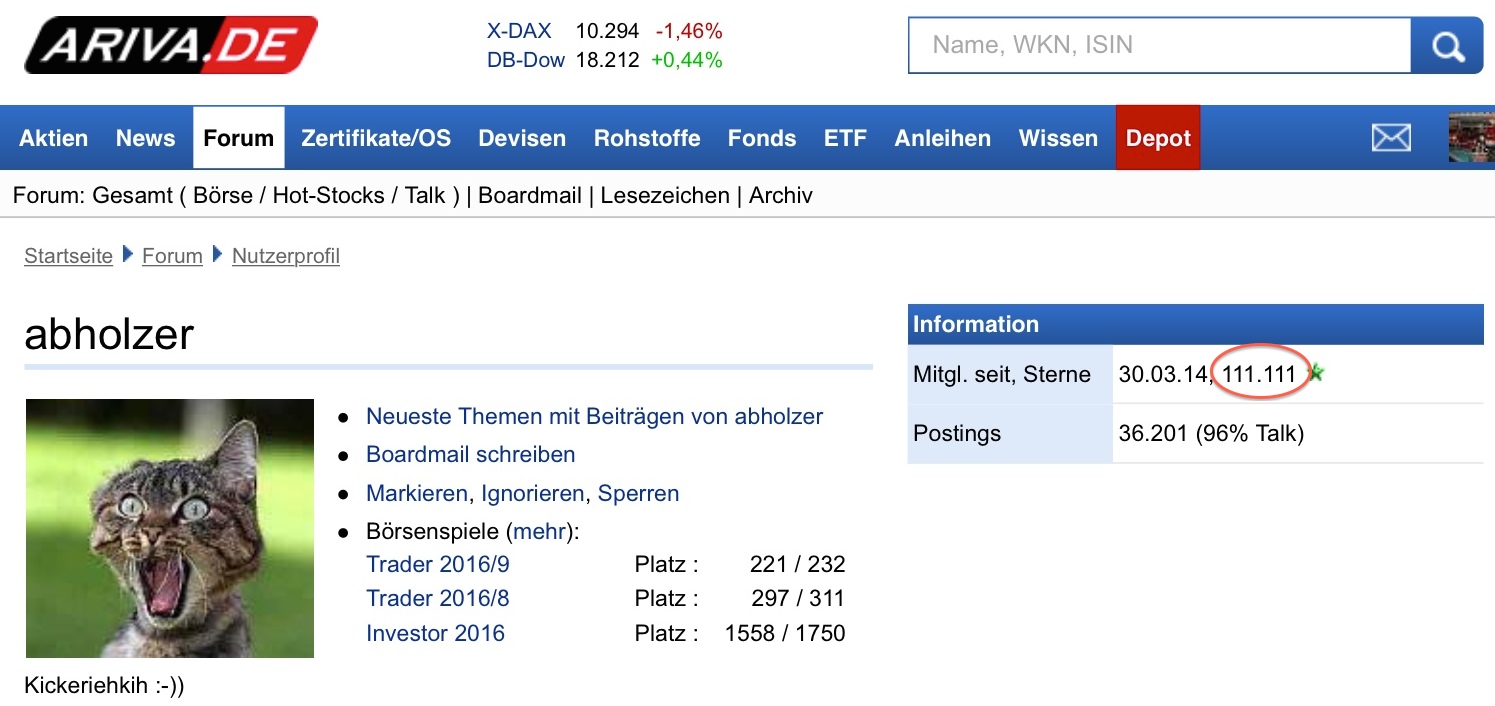Open the user avatar thumbnail in navbar
Viewport: 1495px width, 706px height.
1471,138
